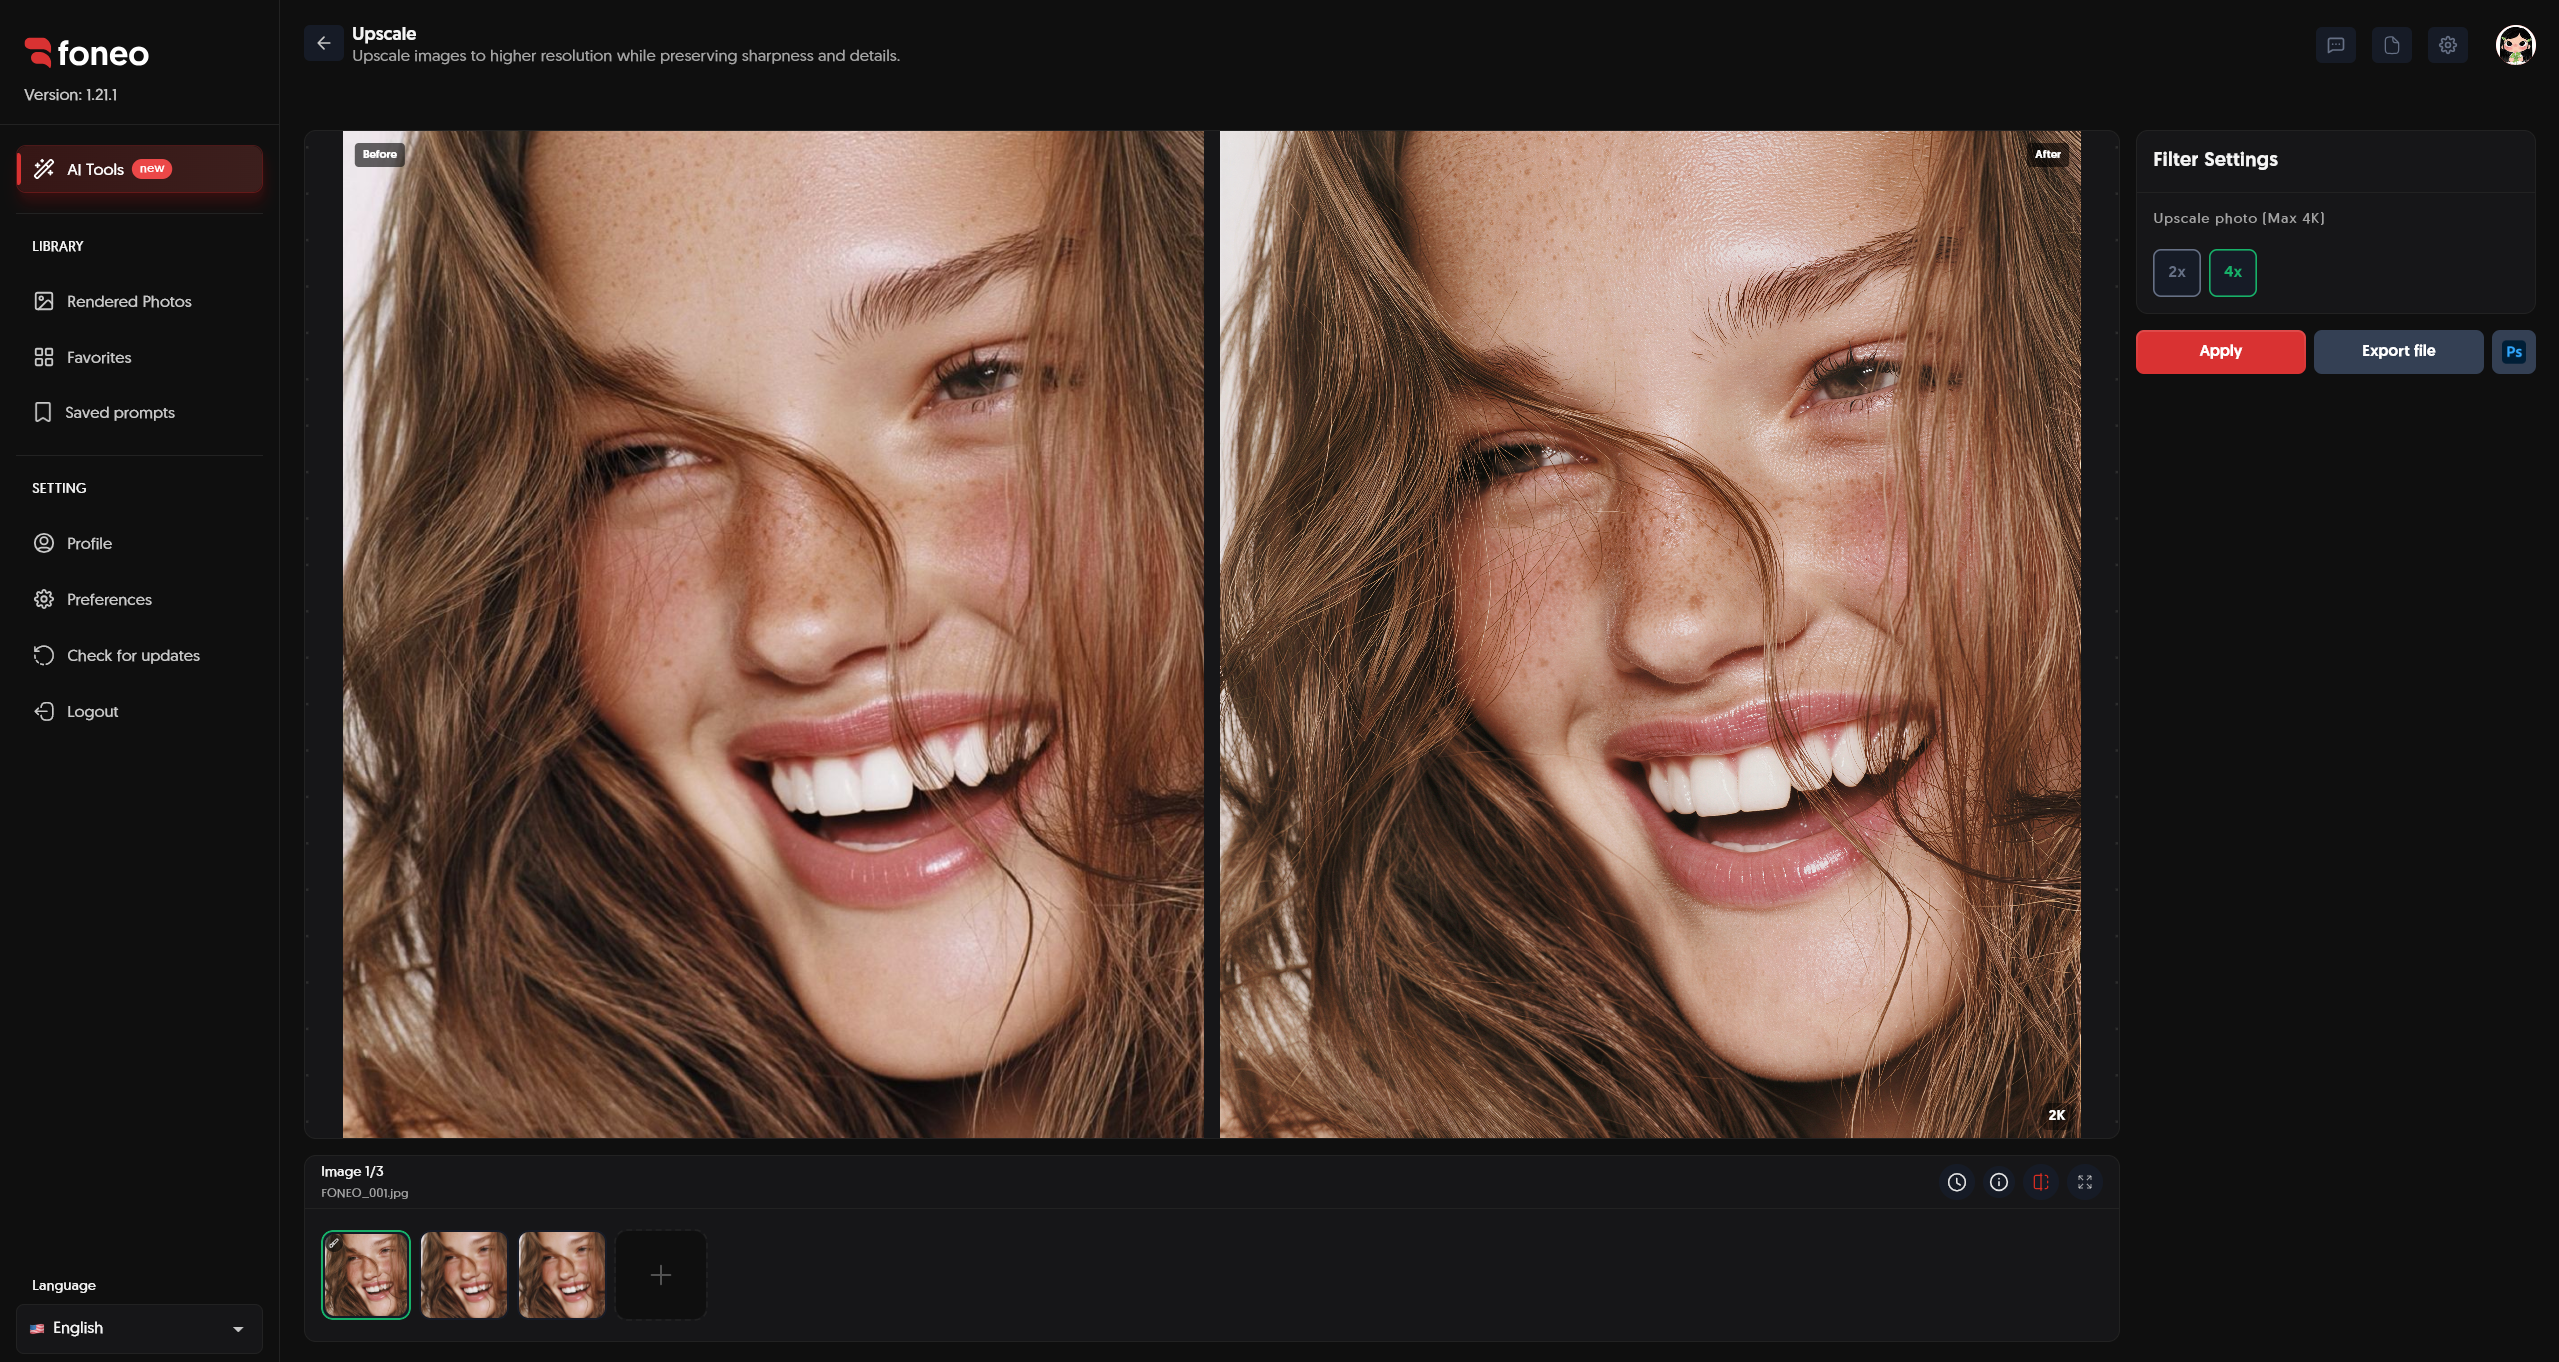
Task: Select the 2x upscale option
Action: pos(2176,272)
